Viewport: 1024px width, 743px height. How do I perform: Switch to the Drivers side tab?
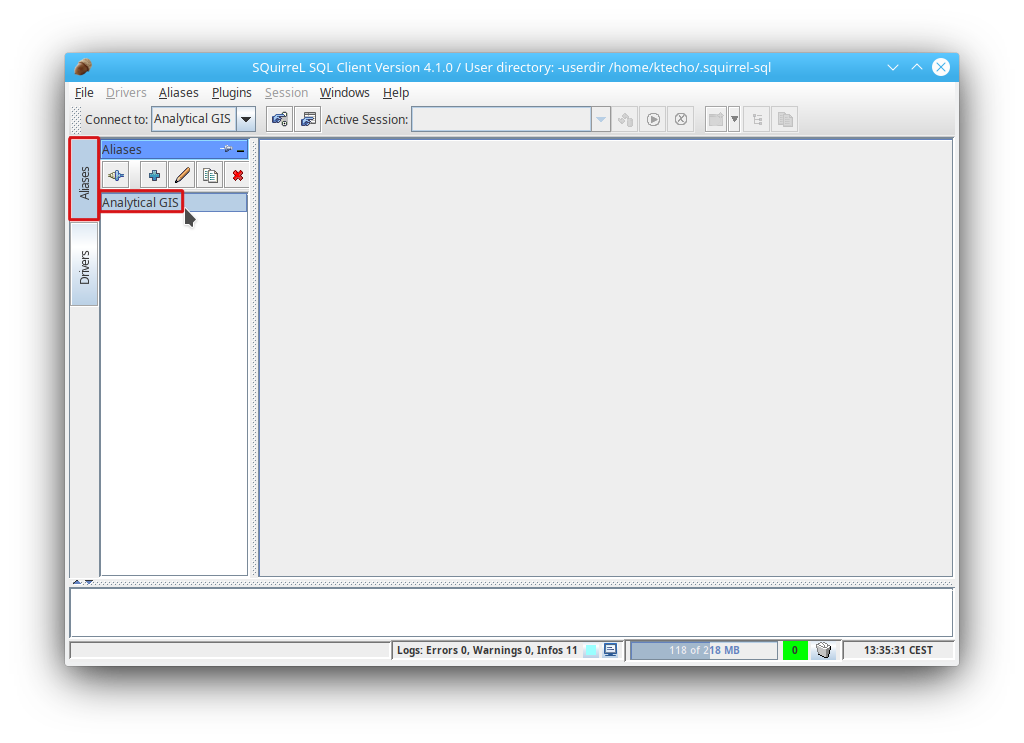(x=84, y=264)
